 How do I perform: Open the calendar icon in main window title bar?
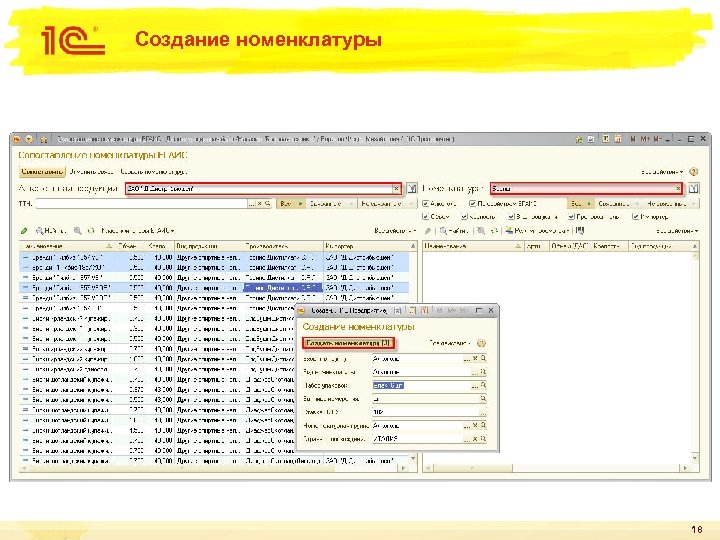(x=618, y=139)
